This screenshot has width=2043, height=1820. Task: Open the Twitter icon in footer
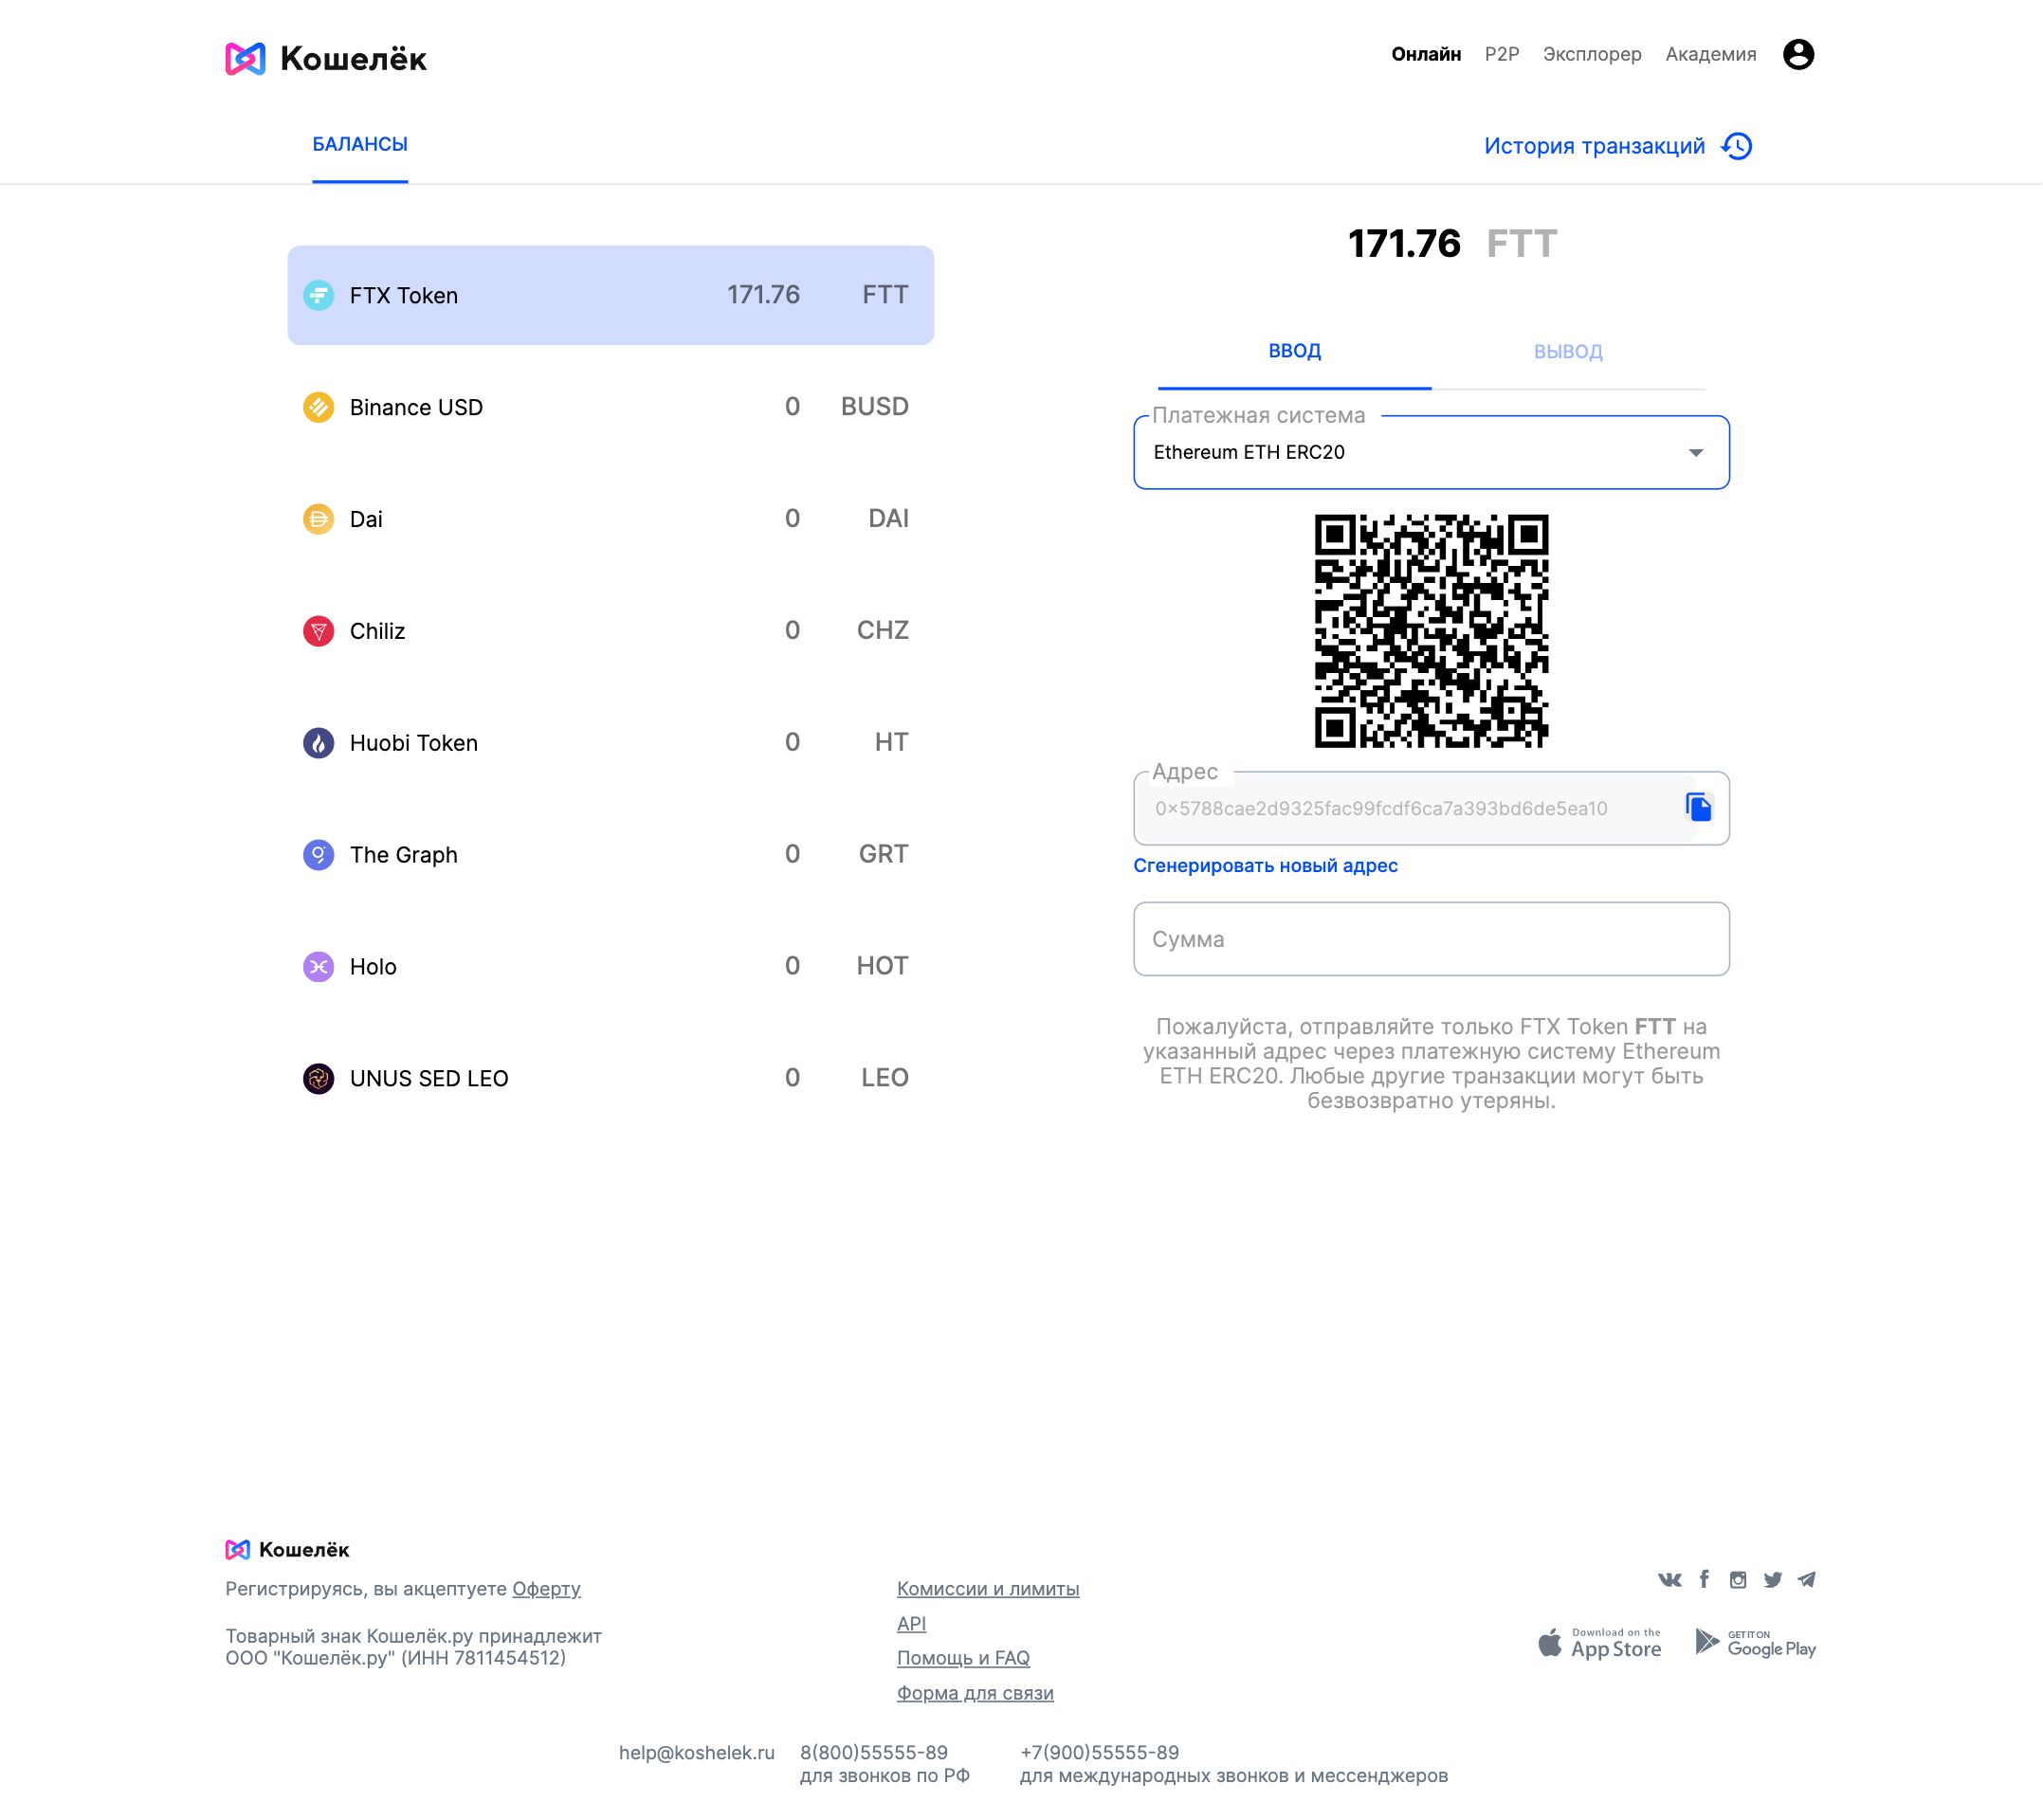[x=1772, y=1580]
